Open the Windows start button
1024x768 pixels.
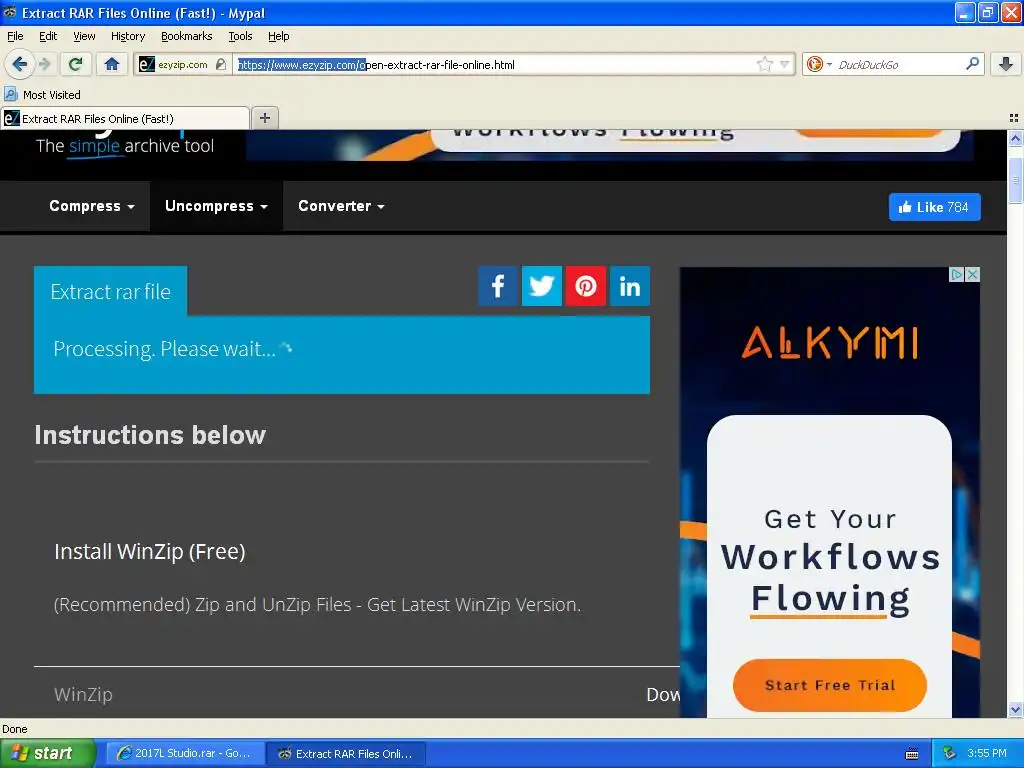(x=48, y=753)
